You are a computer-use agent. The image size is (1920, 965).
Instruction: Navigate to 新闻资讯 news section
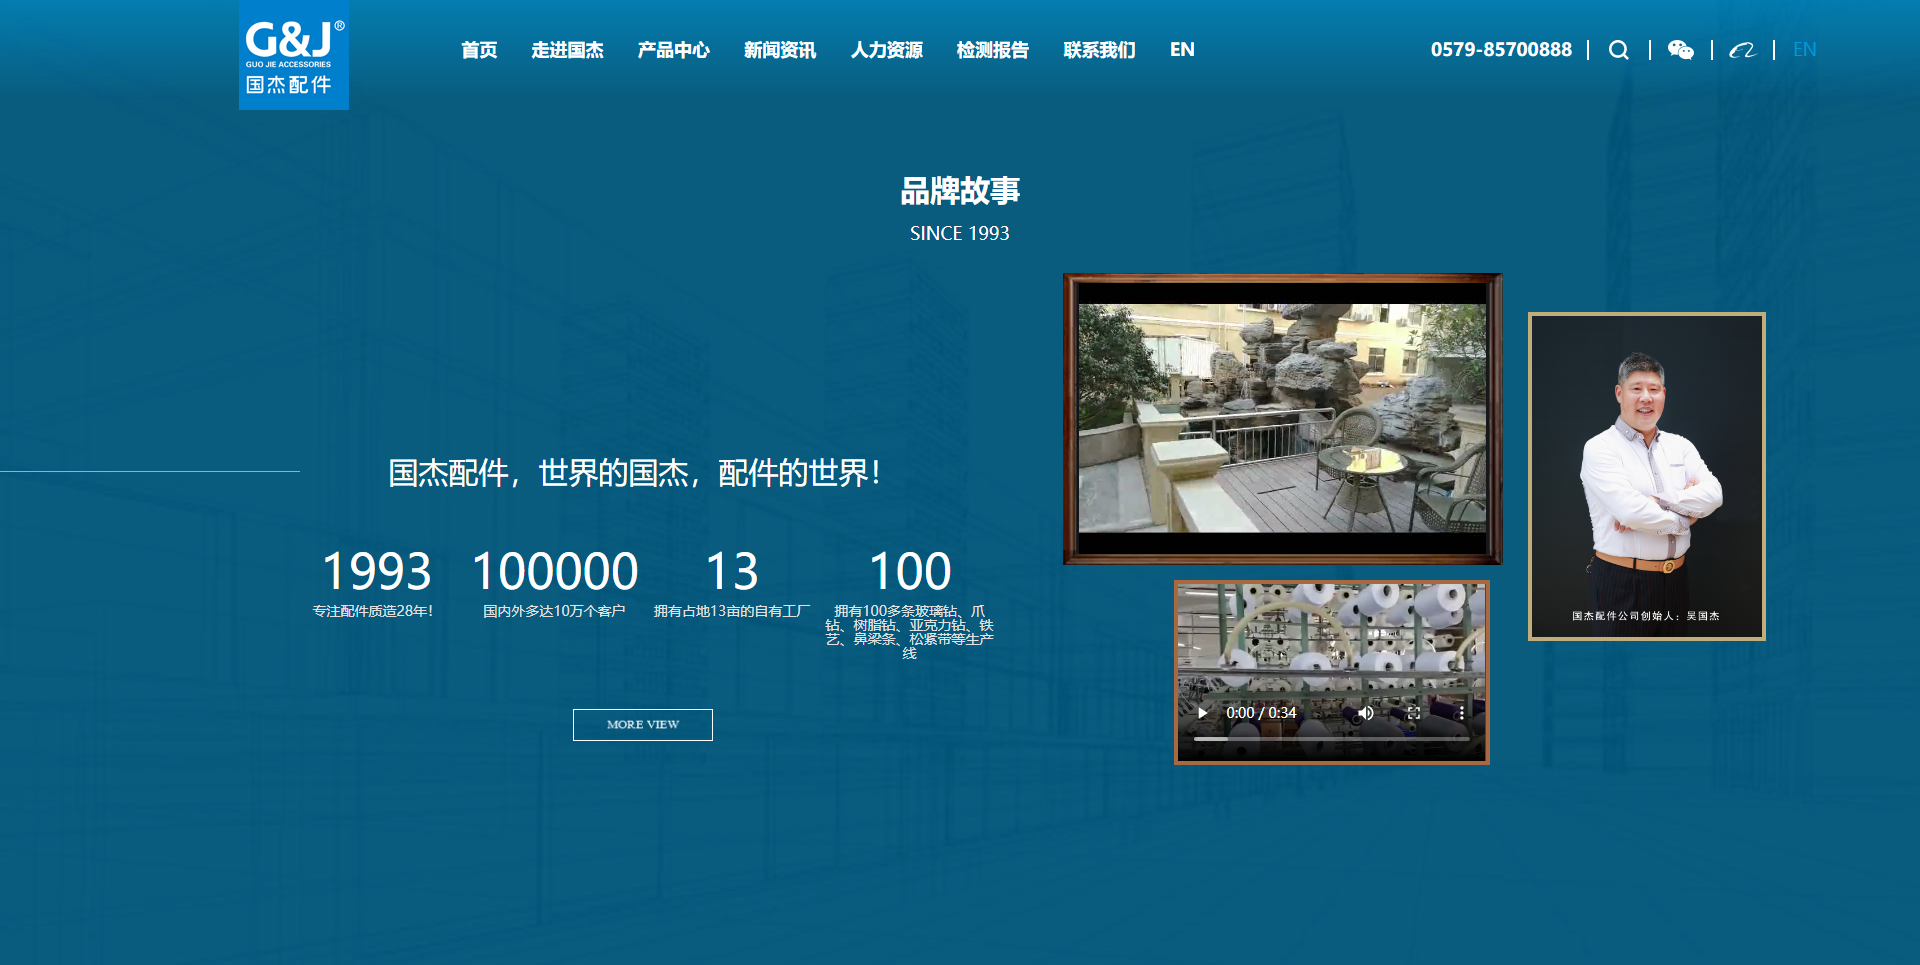click(x=780, y=50)
